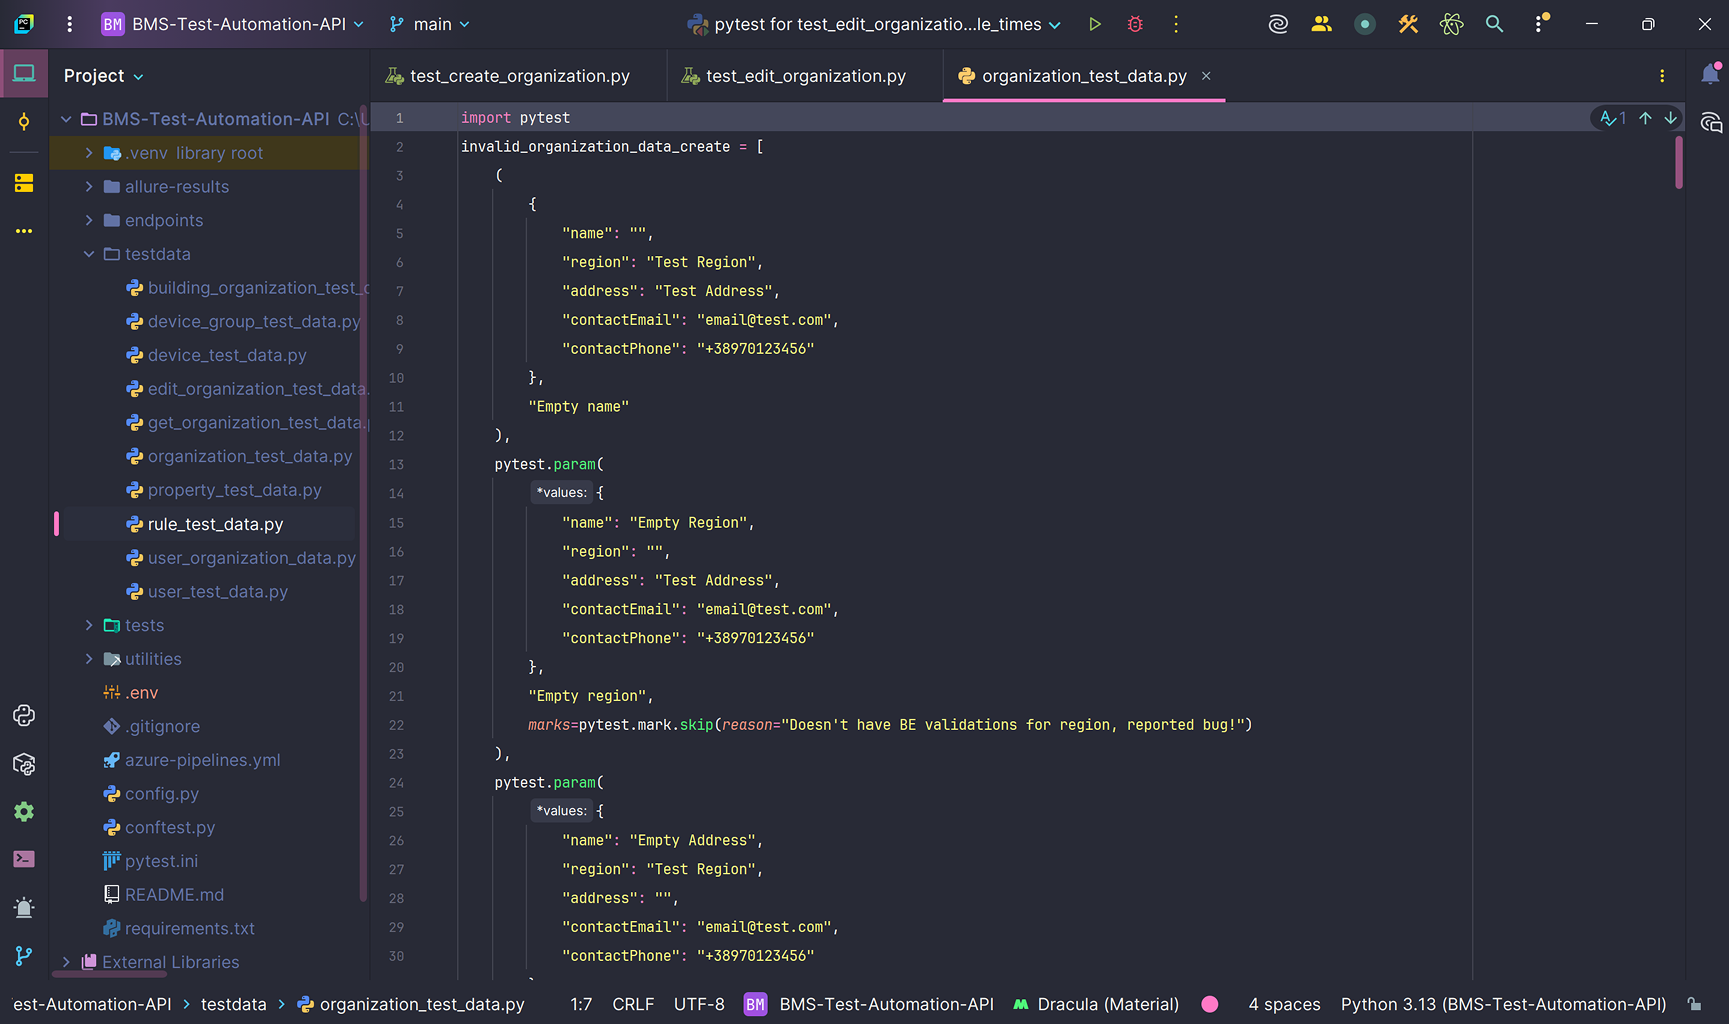
Task: Collapse the testdata folder
Action: [x=88, y=254]
